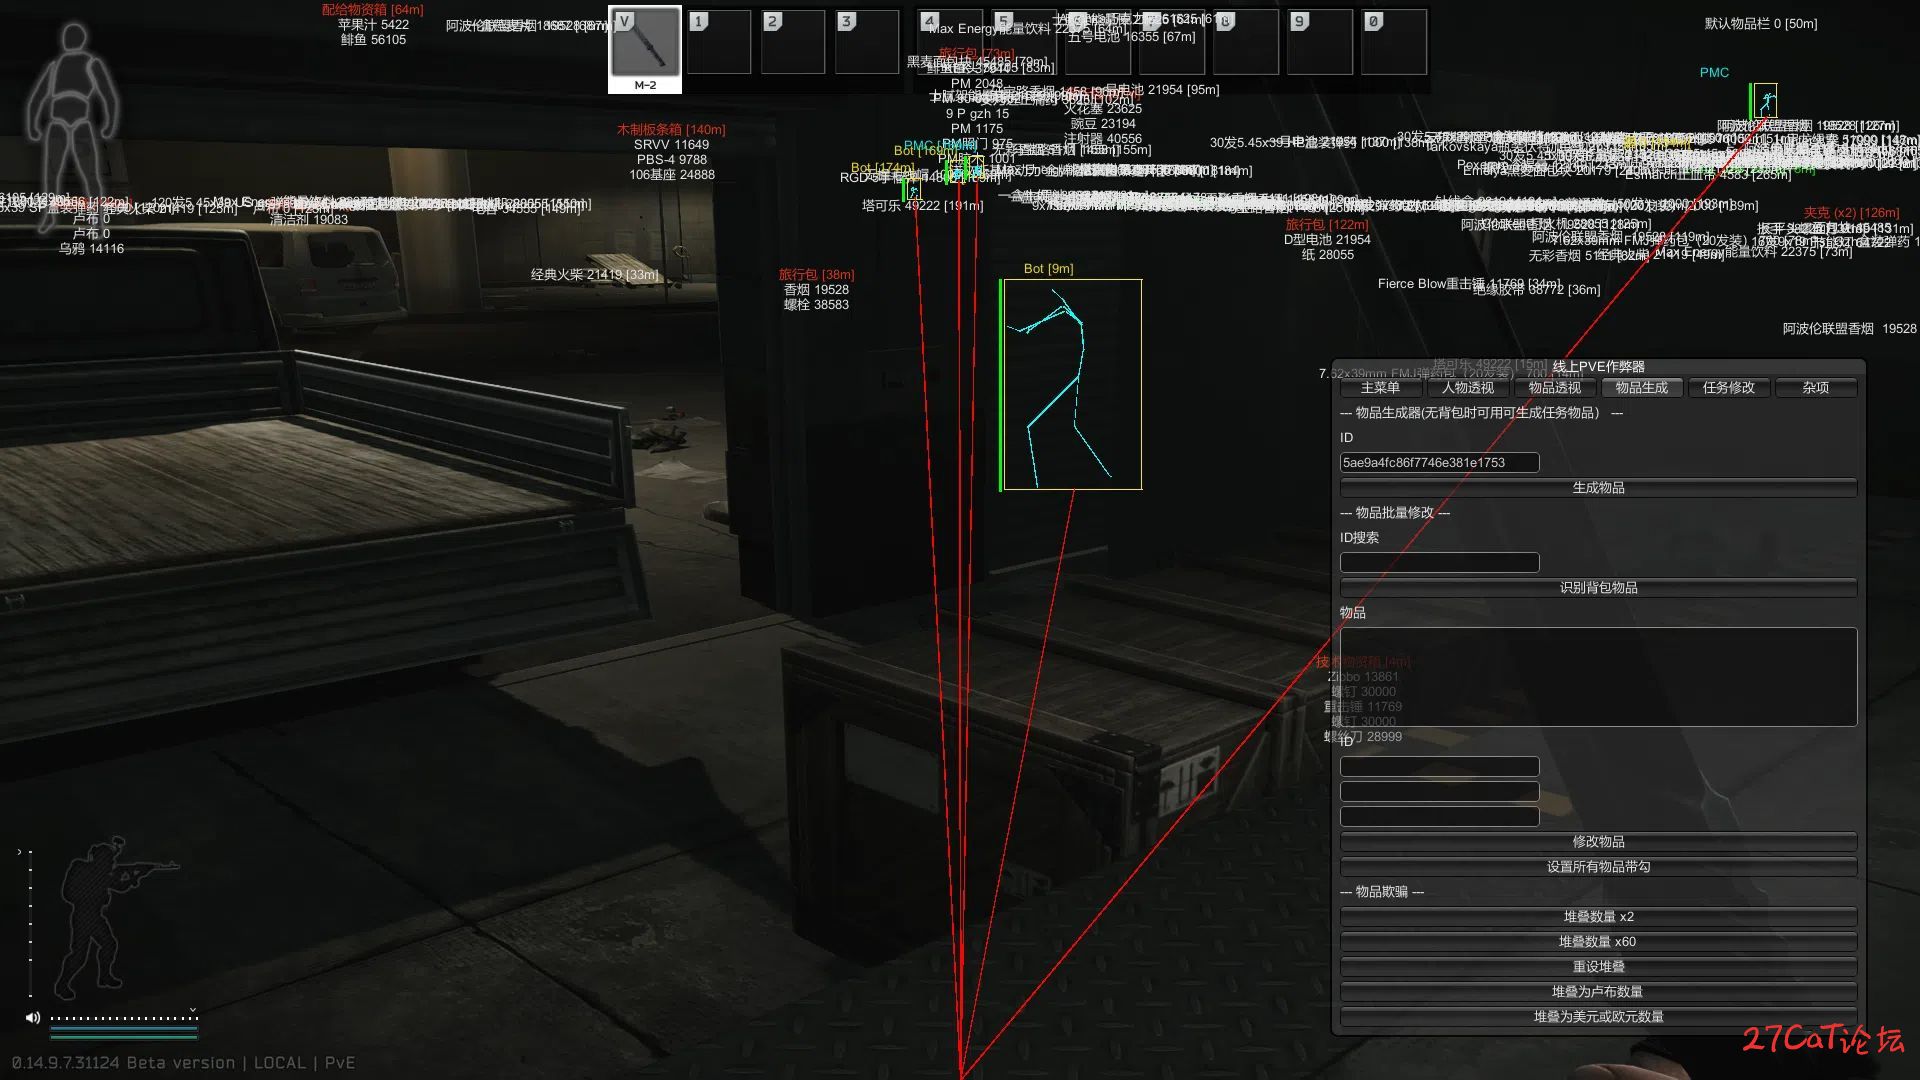Switch to the 人物透视 tab
The image size is (1920, 1080).
[x=1468, y=388]
